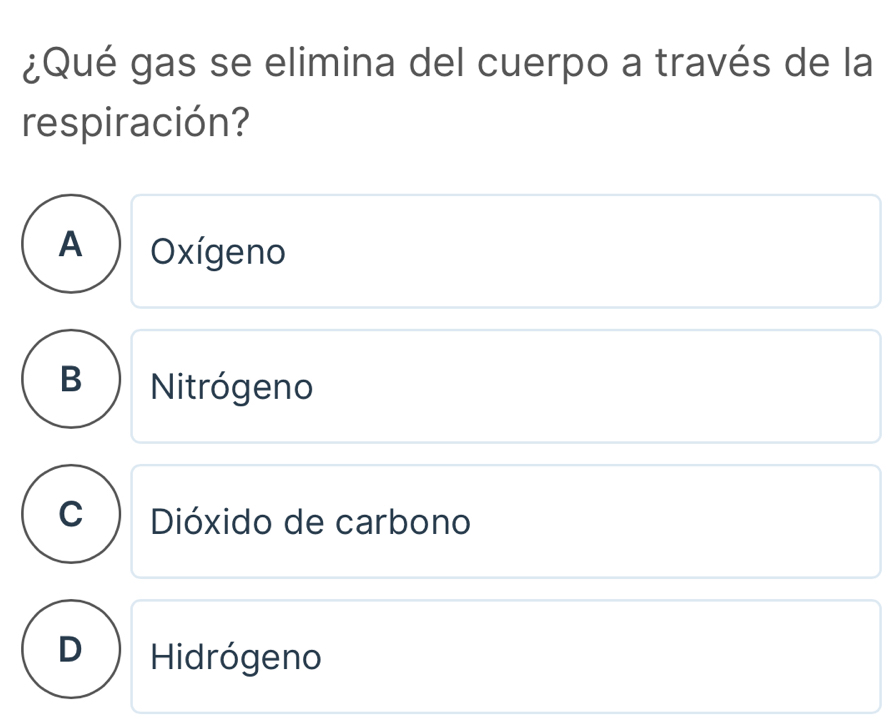
Task: Click the word Nitrógeno
Action: click(231, 388)
